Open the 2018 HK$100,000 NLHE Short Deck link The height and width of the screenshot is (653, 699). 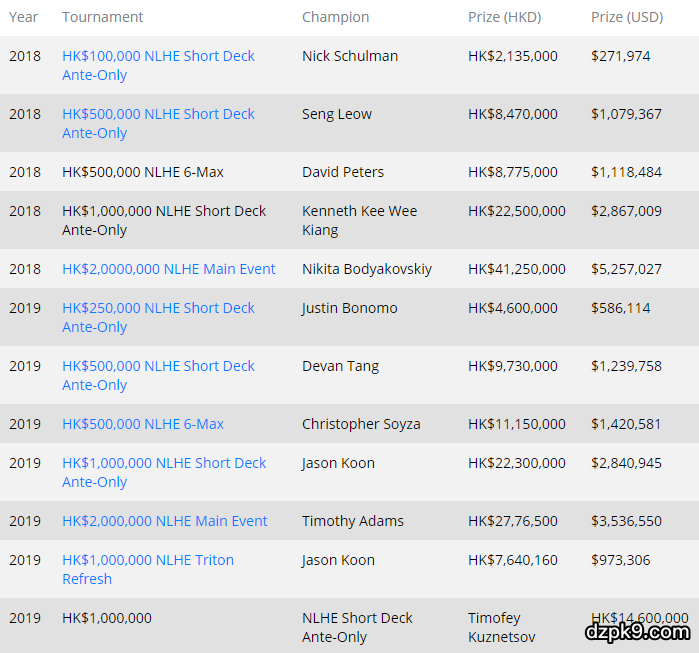click(x=158, y=57)
